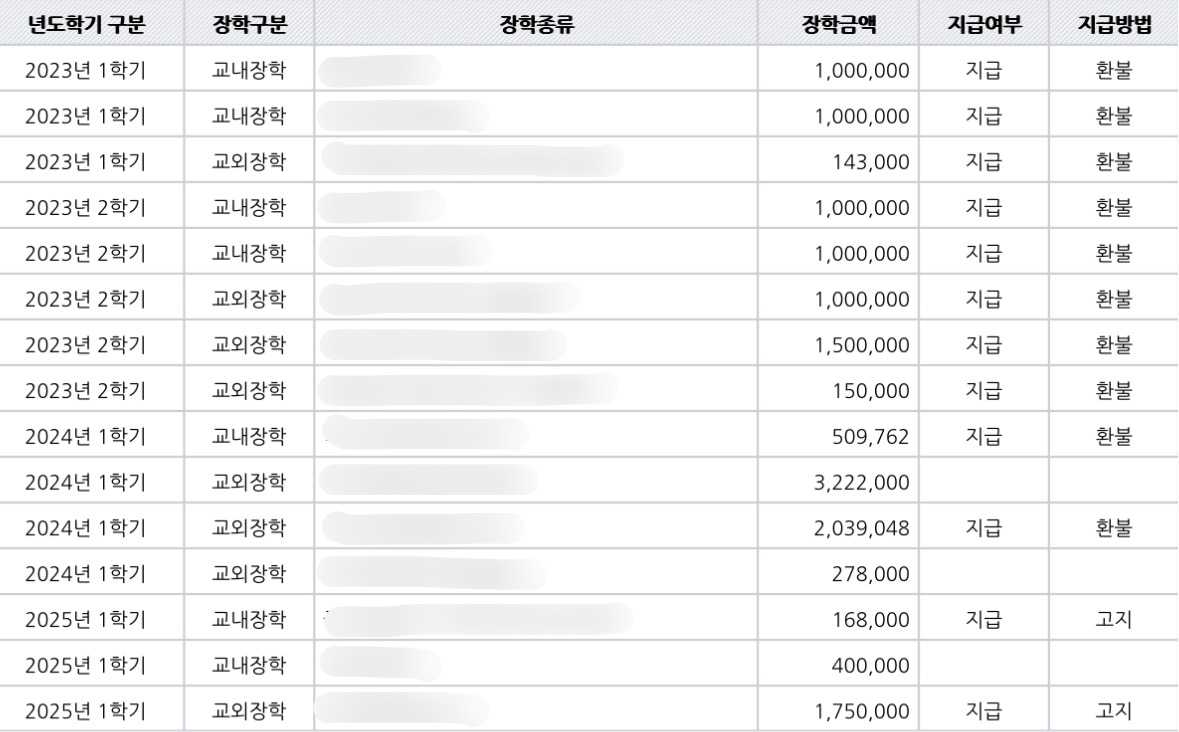Select the 2,039,048 amount cell
The image size is (1179, 732).
838,528
